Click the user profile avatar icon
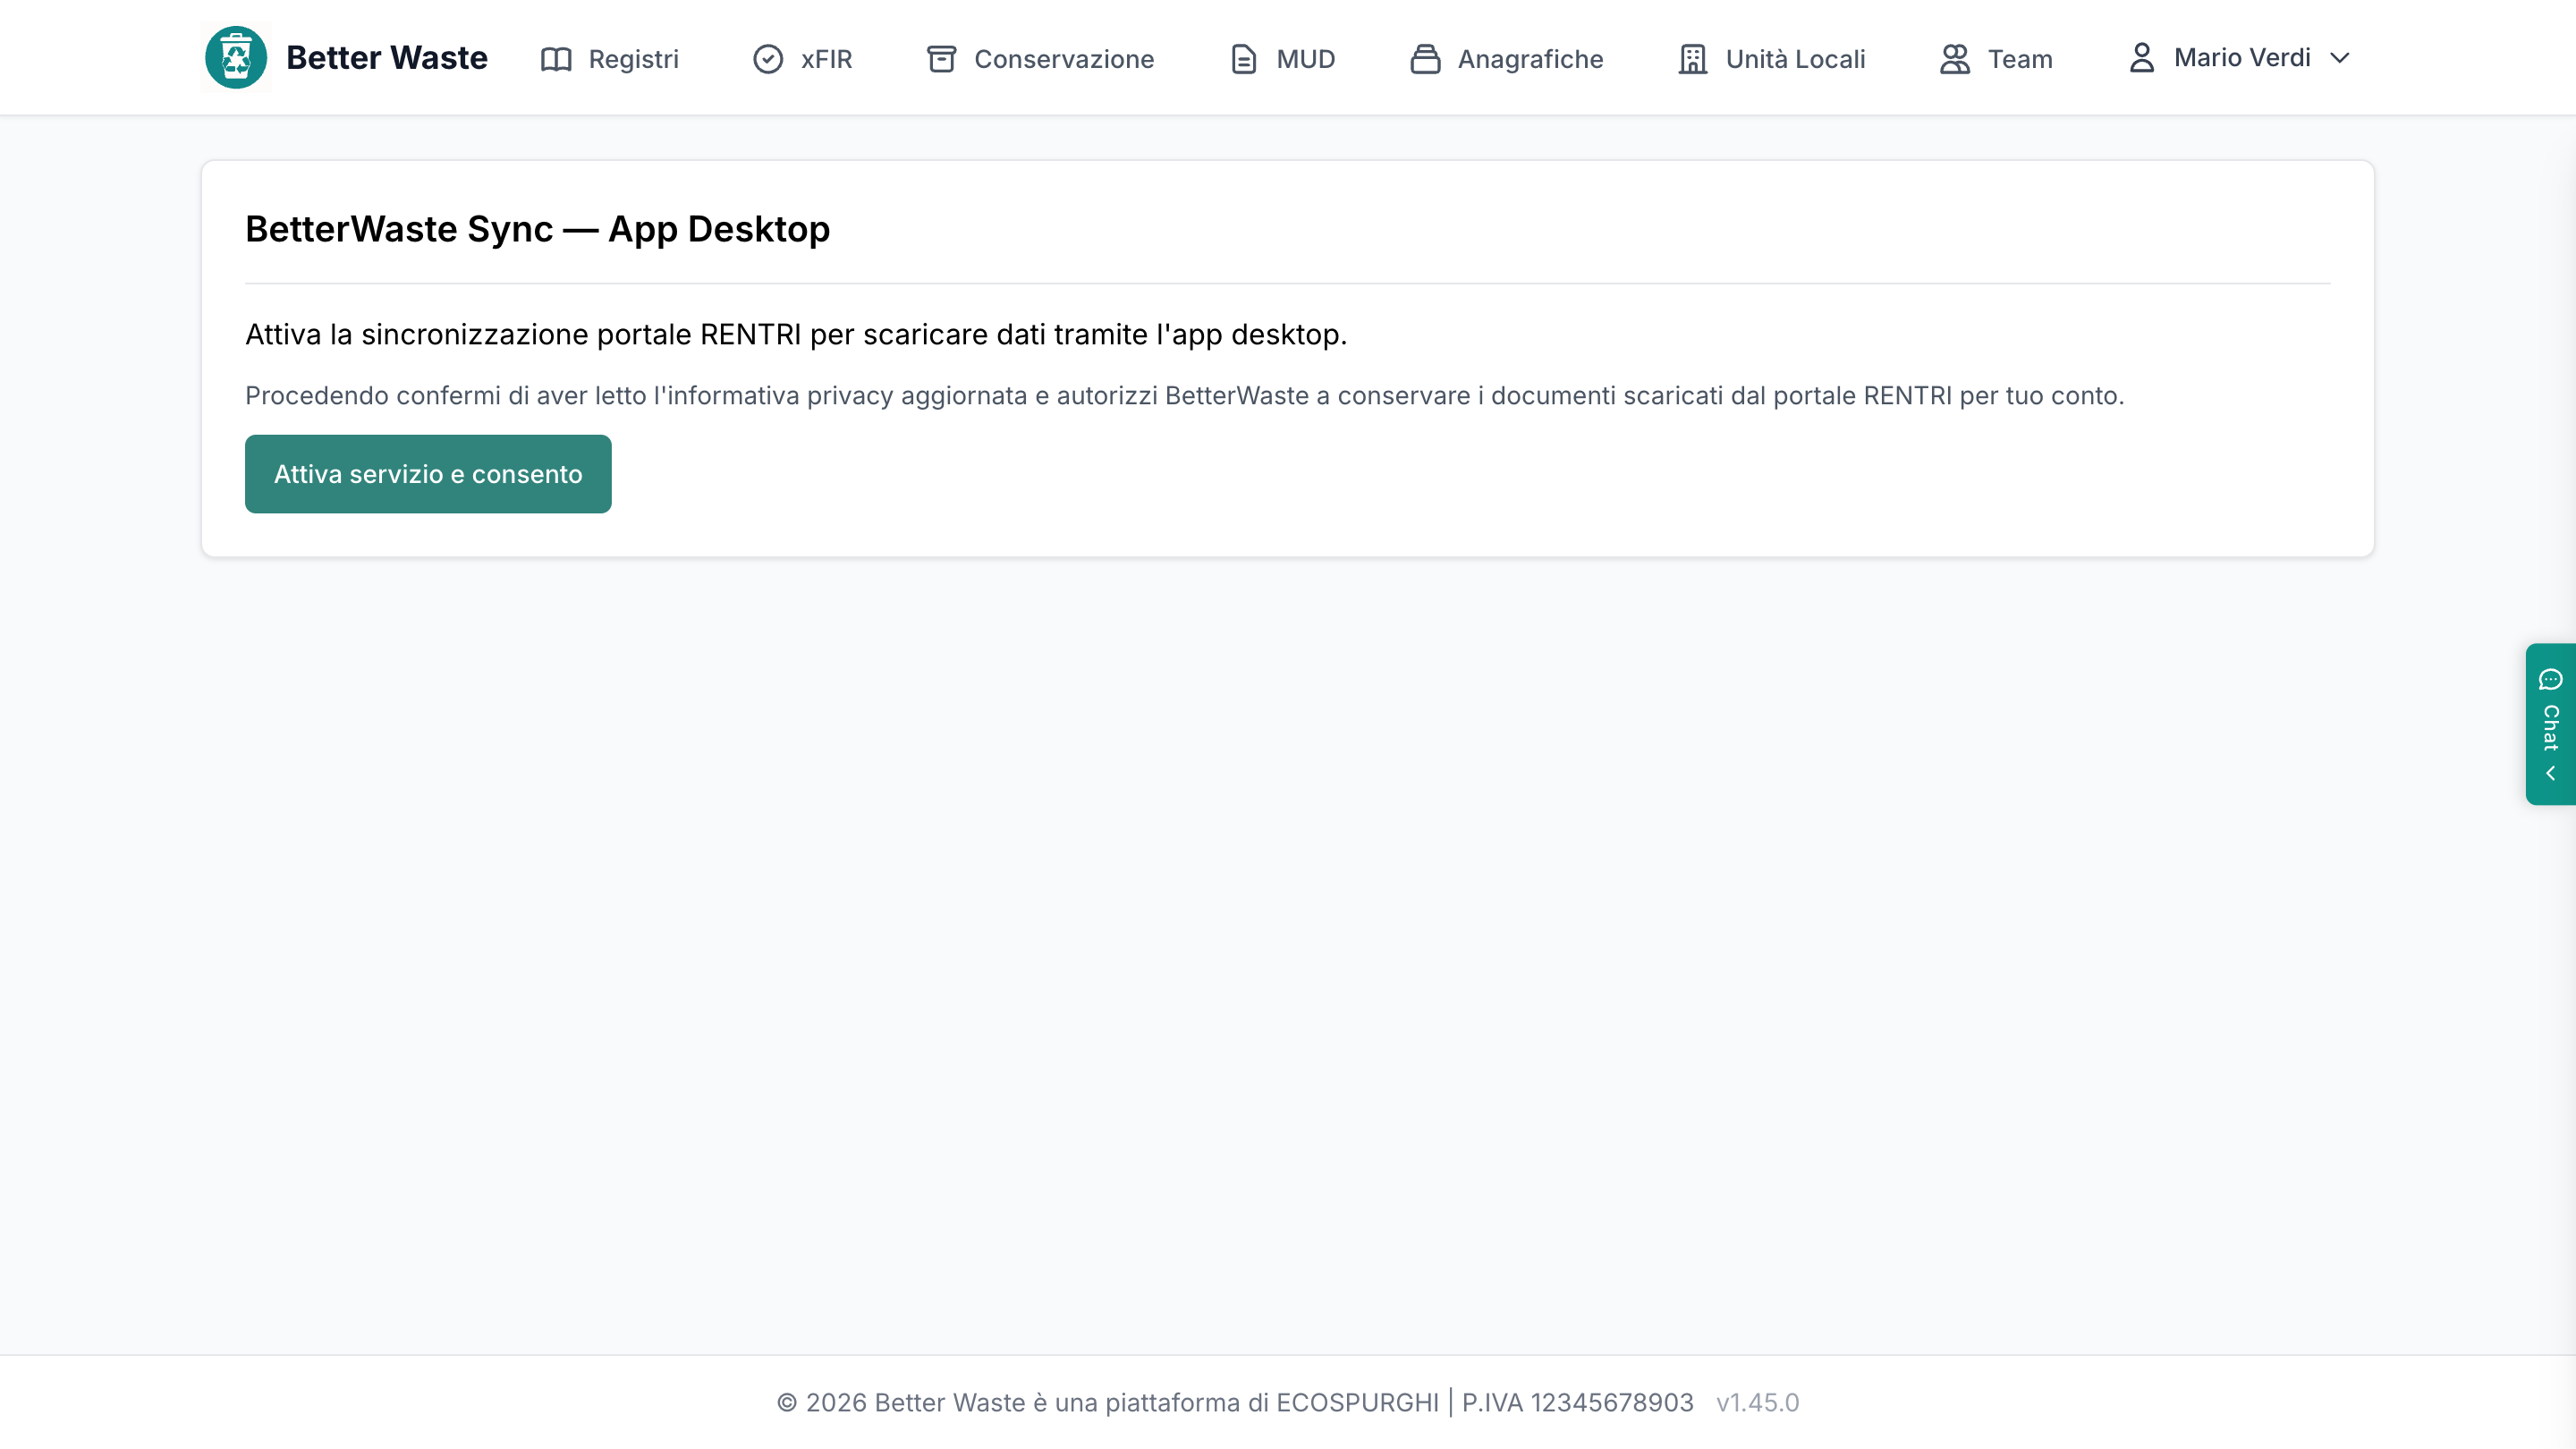Viewport: 2576px width, 1449px height. tap(2141, 57)
